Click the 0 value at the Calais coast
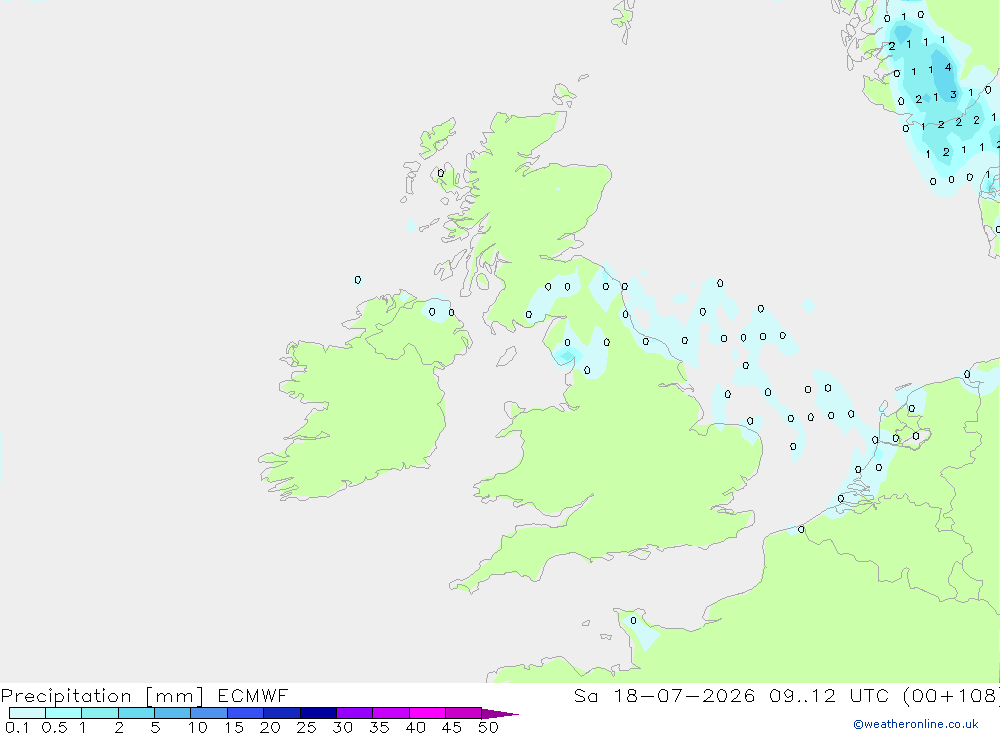The image size is (1000, 733). pyautogui.click(x=801, y=529)
